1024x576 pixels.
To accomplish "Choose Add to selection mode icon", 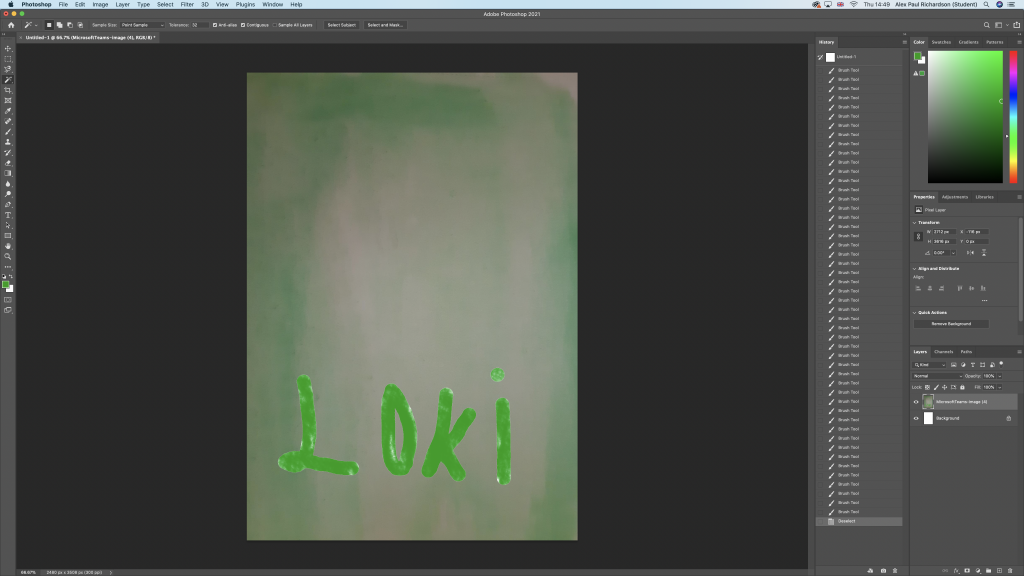I will tap(59, 25).
